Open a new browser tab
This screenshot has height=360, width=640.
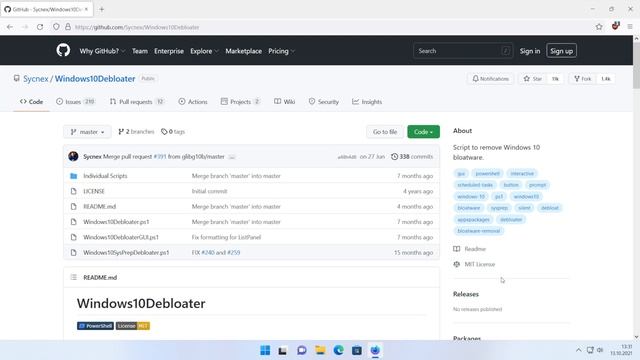pyautogui.click(x=102, y=9)
